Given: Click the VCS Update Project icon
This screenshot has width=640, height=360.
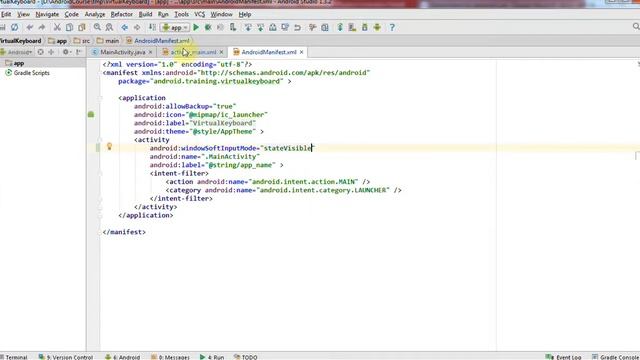Looking at the screenshot, I should [x=248, y=27].
